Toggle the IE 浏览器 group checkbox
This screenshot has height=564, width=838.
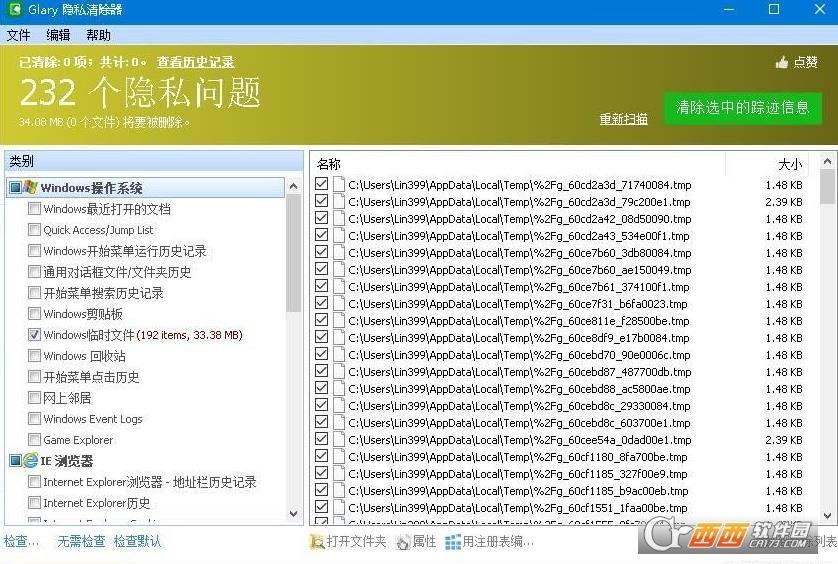point(15,460)
